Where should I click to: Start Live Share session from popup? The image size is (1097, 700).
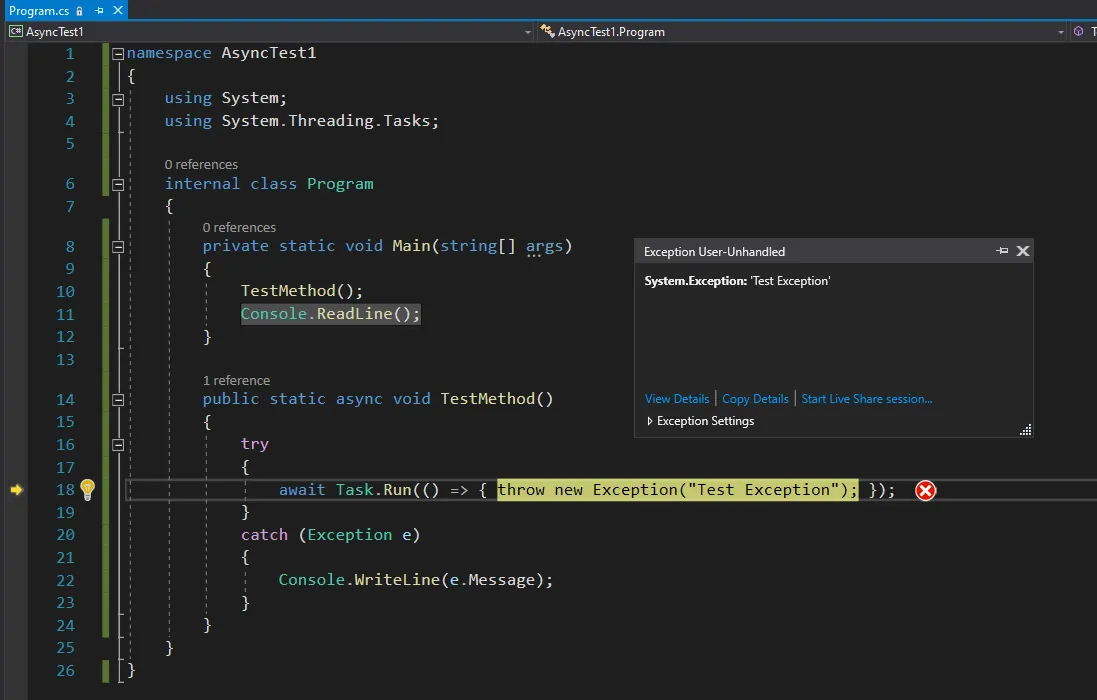pos(866,398)
